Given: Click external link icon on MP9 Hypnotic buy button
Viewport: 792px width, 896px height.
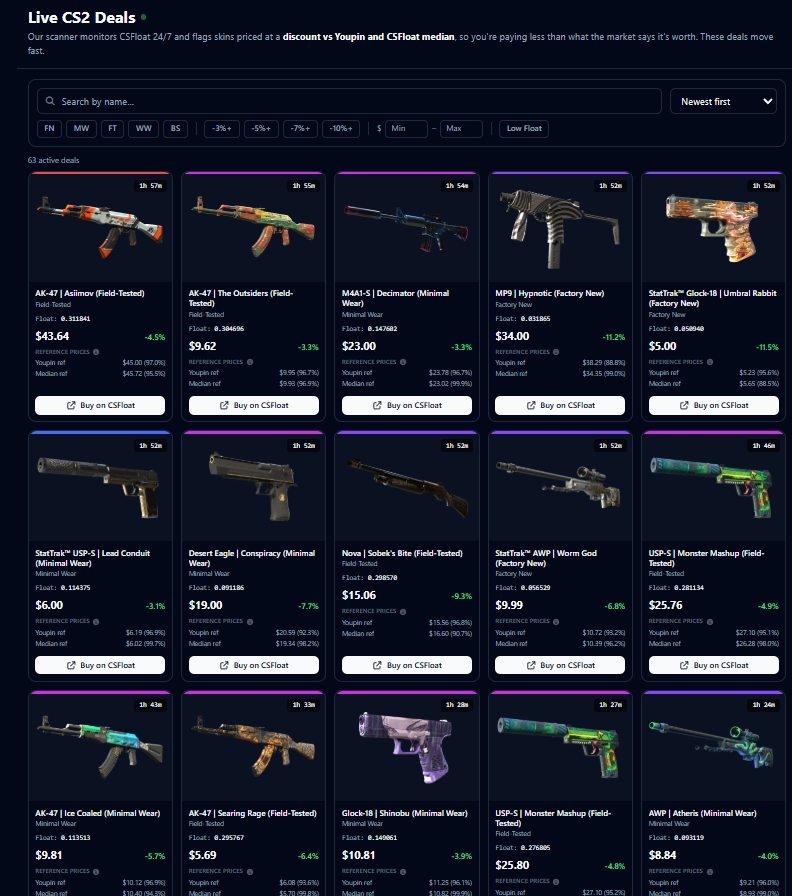Looking at the screenshot, I should coord(531,405).
